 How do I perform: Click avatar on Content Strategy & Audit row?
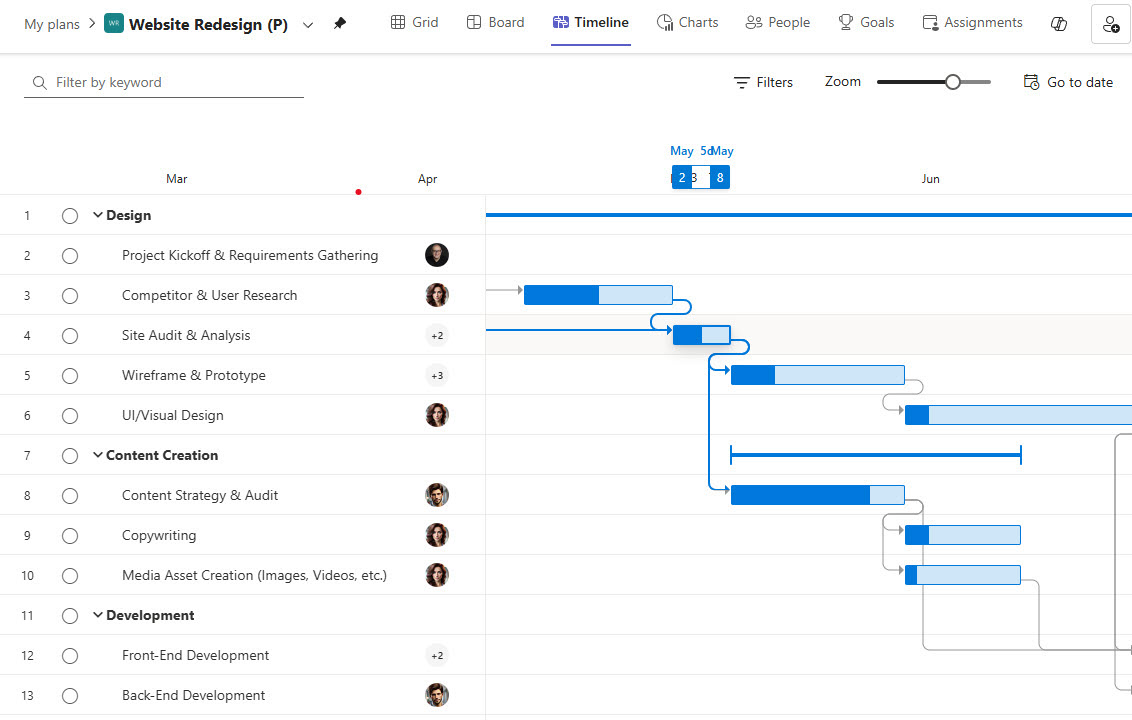click(437, 495)
